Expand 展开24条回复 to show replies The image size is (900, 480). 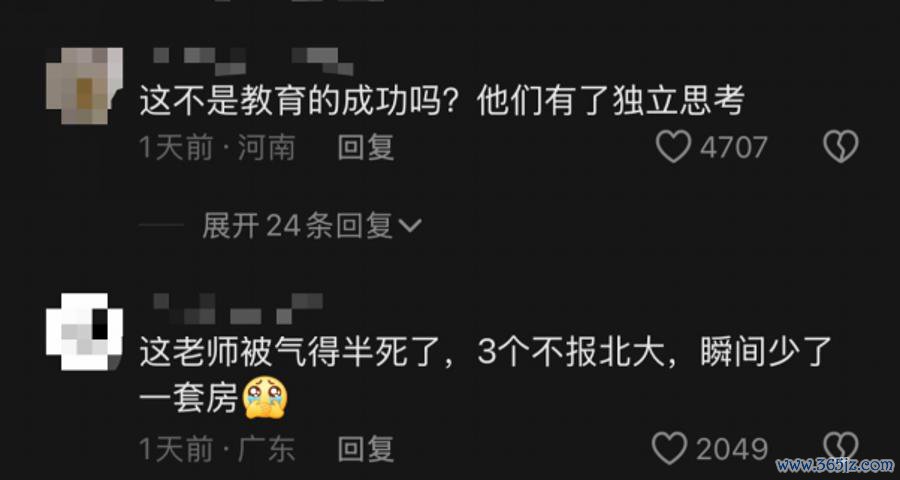tap(312, 226)
